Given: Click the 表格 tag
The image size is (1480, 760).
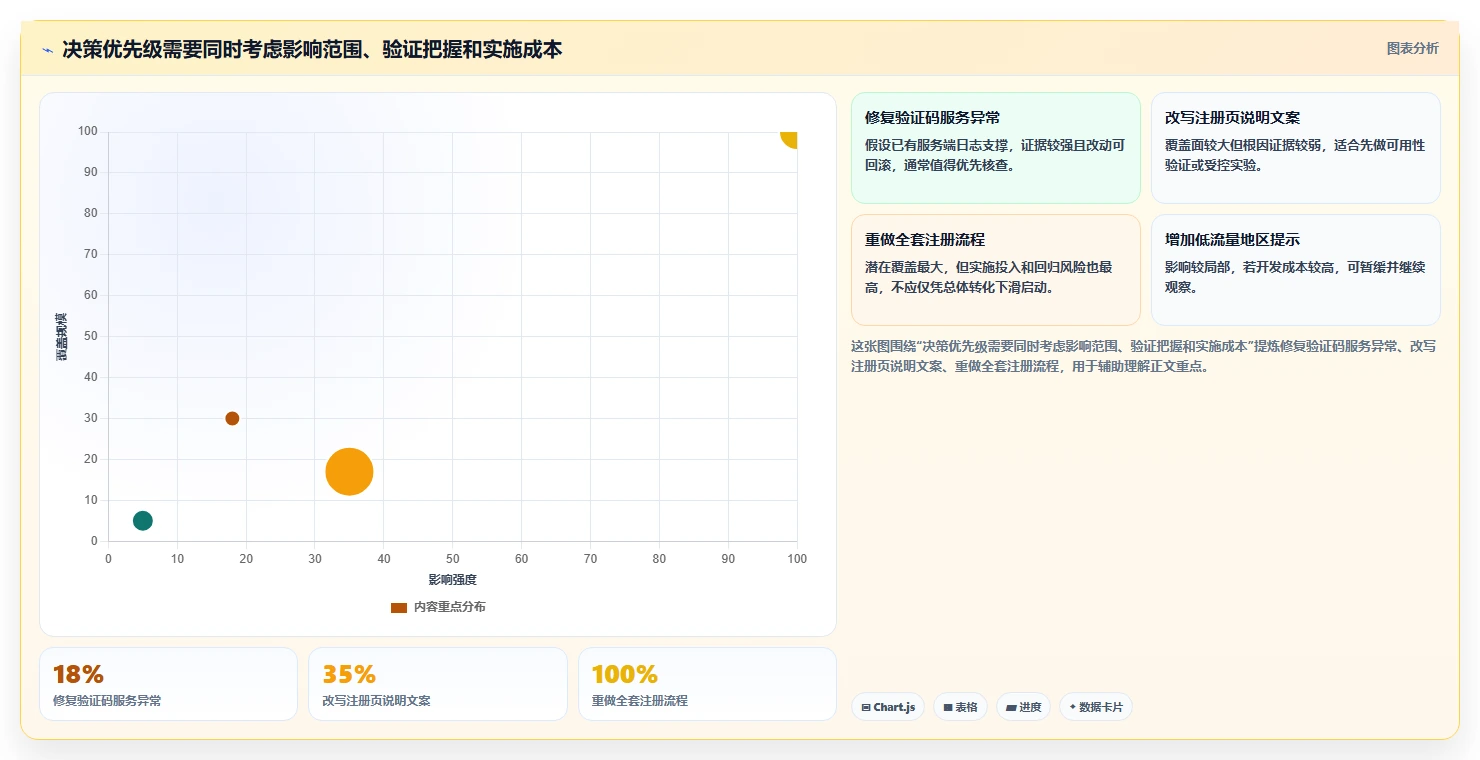Looking at the screenshot, I should 960,707.
